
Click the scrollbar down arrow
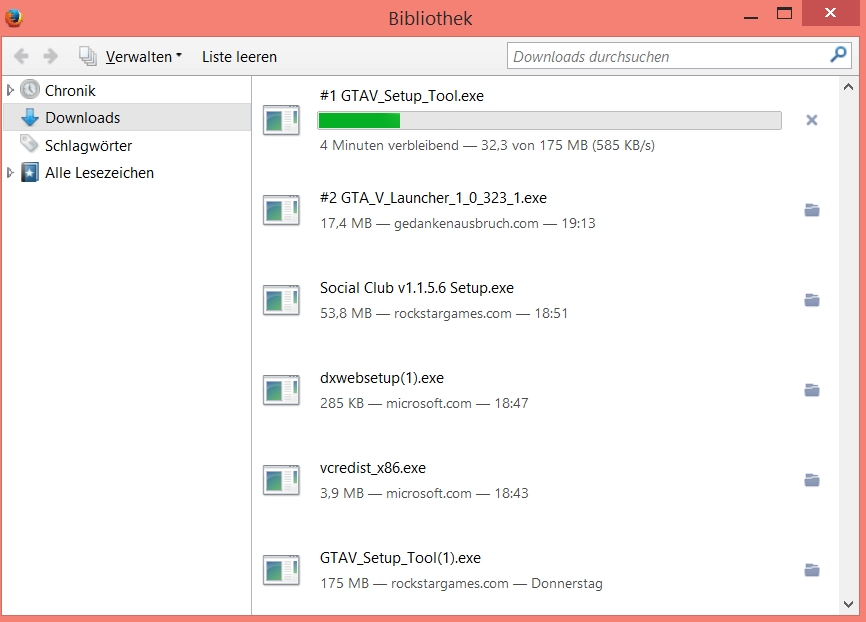848,604
